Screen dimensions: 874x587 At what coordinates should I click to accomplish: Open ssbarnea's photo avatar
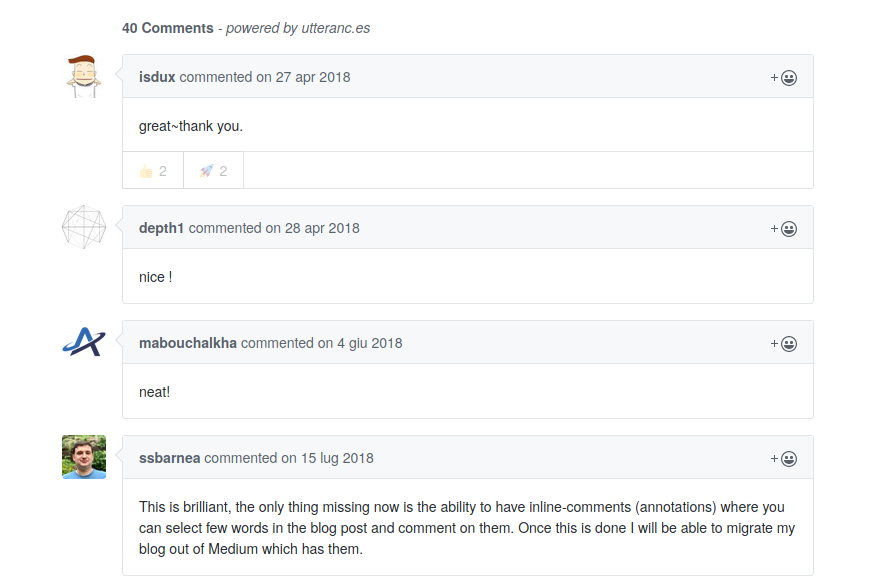[x=84, y=457]
